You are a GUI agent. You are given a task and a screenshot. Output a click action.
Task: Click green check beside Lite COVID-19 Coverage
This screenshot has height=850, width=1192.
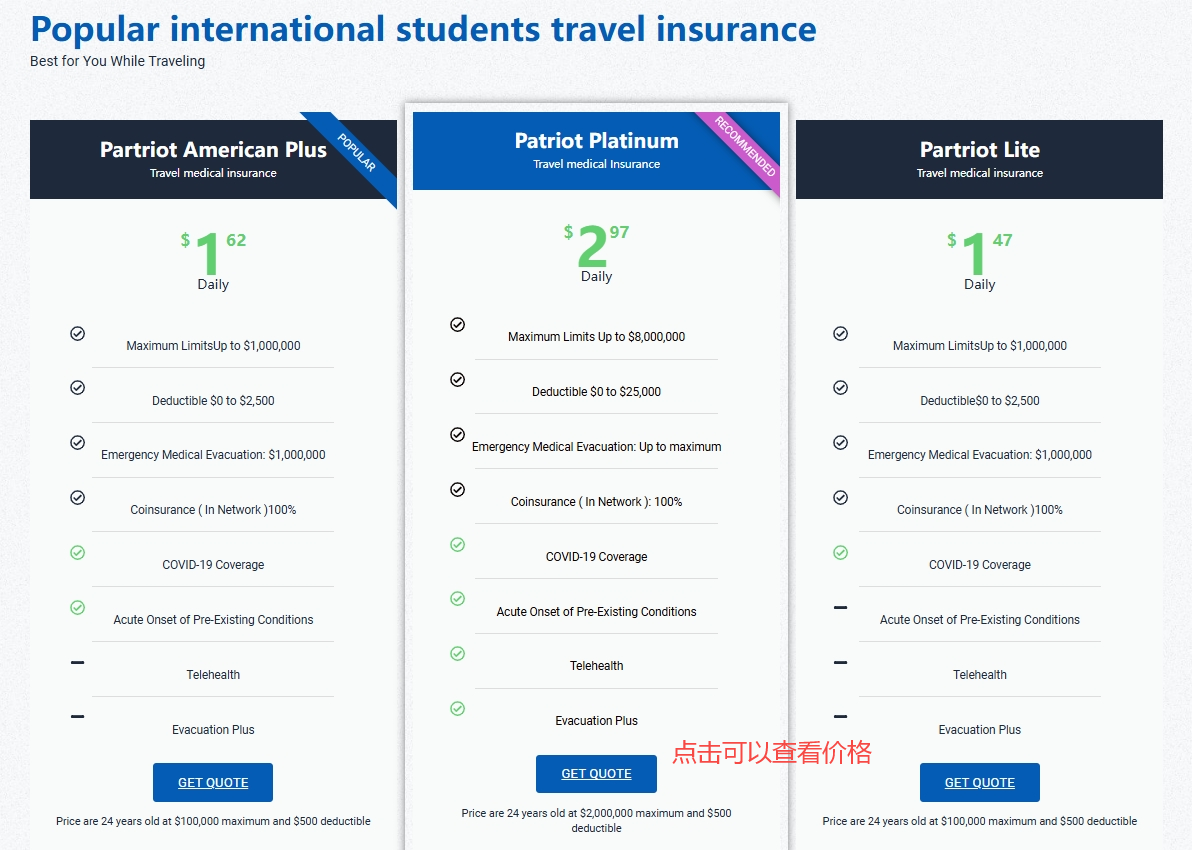point(841,553)
